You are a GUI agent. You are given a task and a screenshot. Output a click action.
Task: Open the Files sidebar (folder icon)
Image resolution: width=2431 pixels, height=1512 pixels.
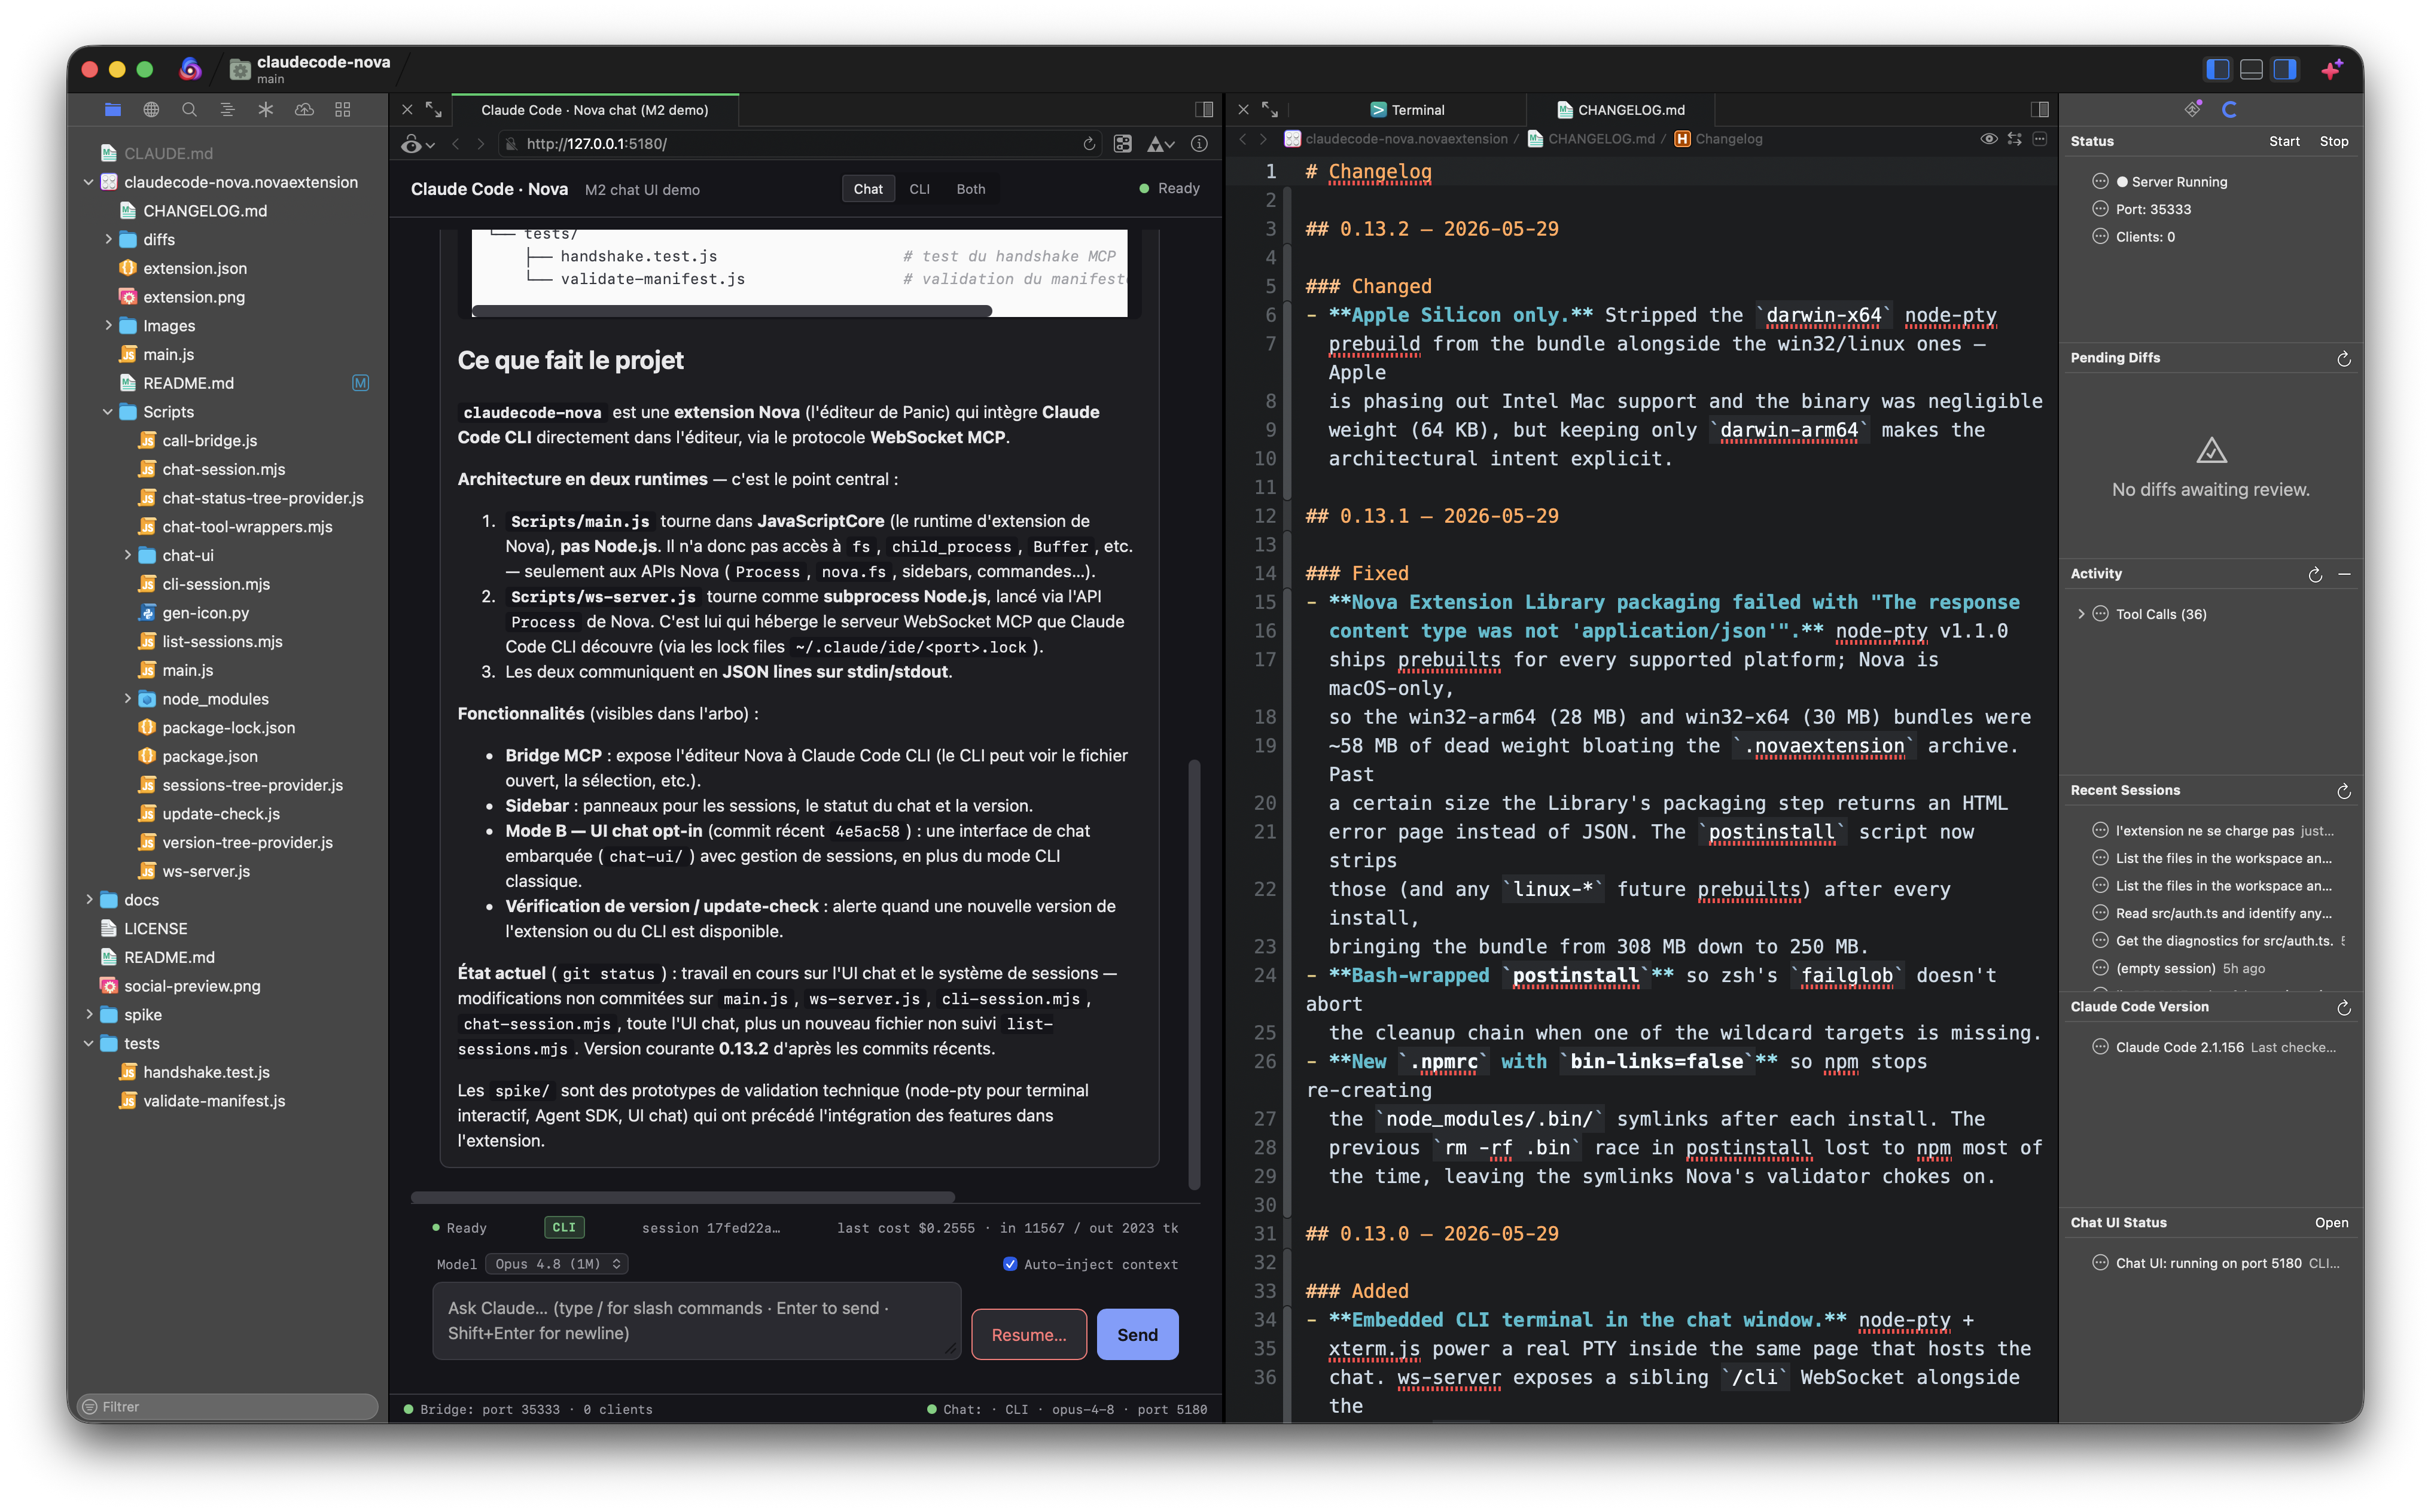click(113, 110)
